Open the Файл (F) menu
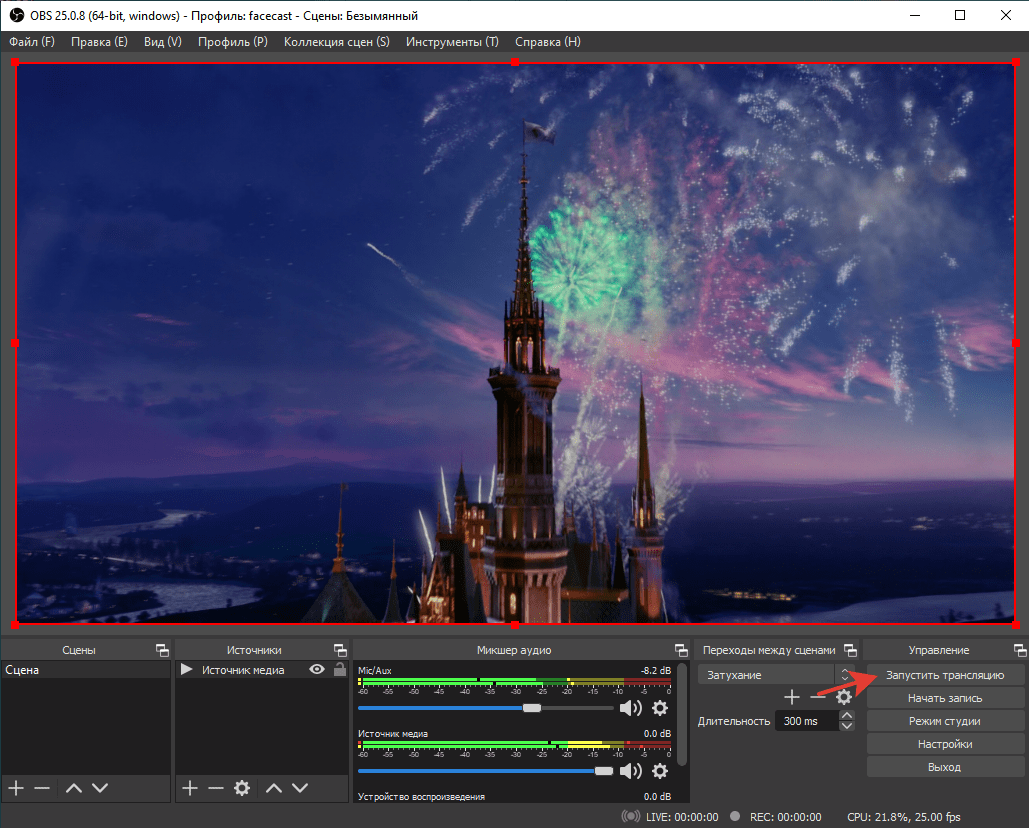The width and height of the screenshot is (1029, 828). point(32,42)
